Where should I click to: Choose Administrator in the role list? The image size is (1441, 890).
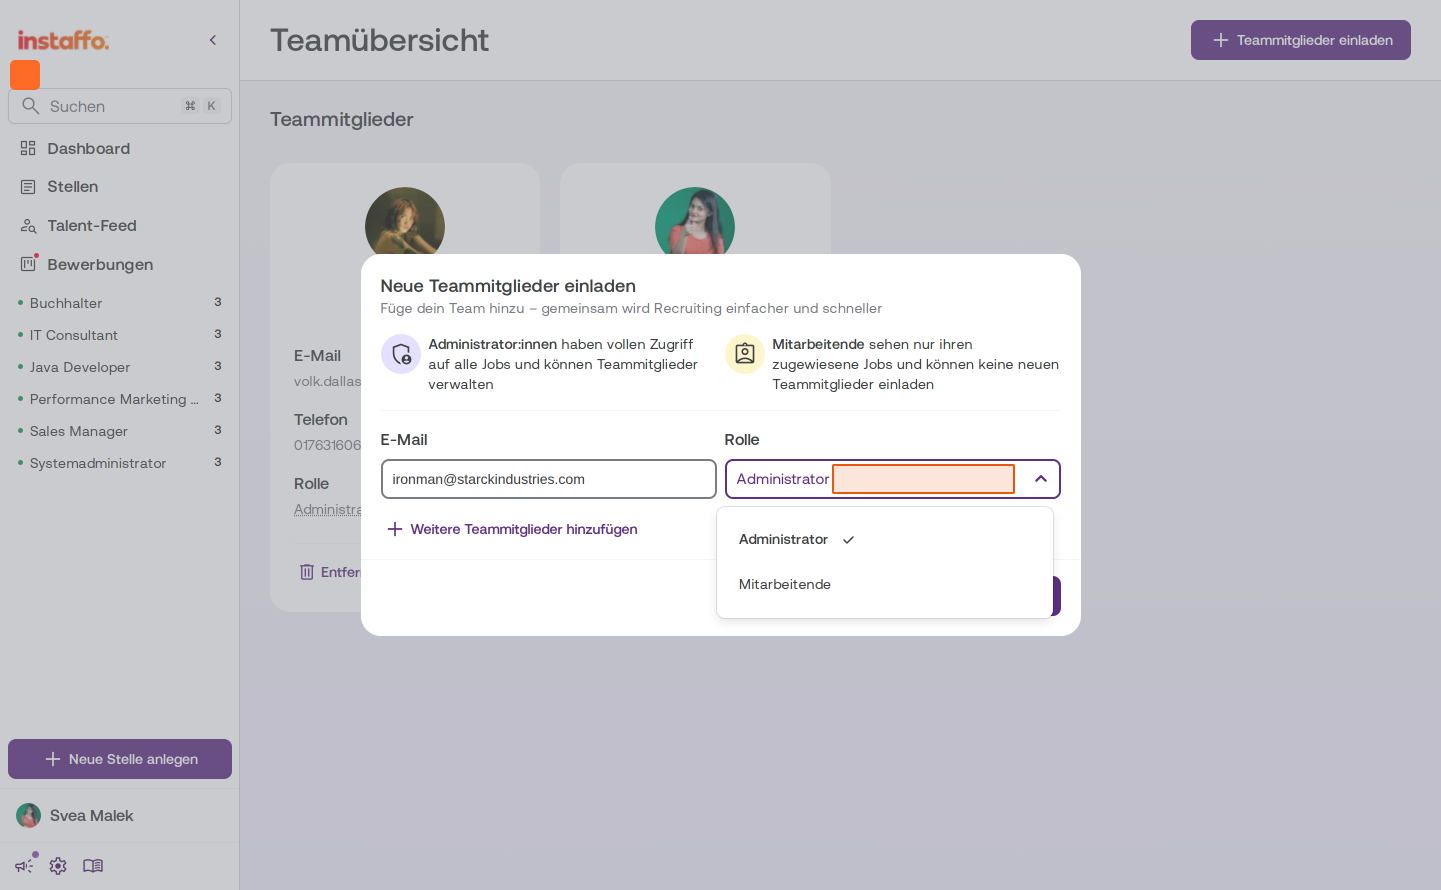click(885, 539)
